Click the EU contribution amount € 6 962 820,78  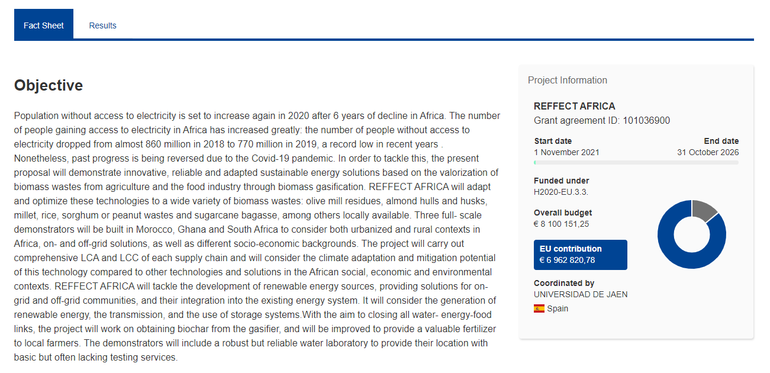click(567, 260)
